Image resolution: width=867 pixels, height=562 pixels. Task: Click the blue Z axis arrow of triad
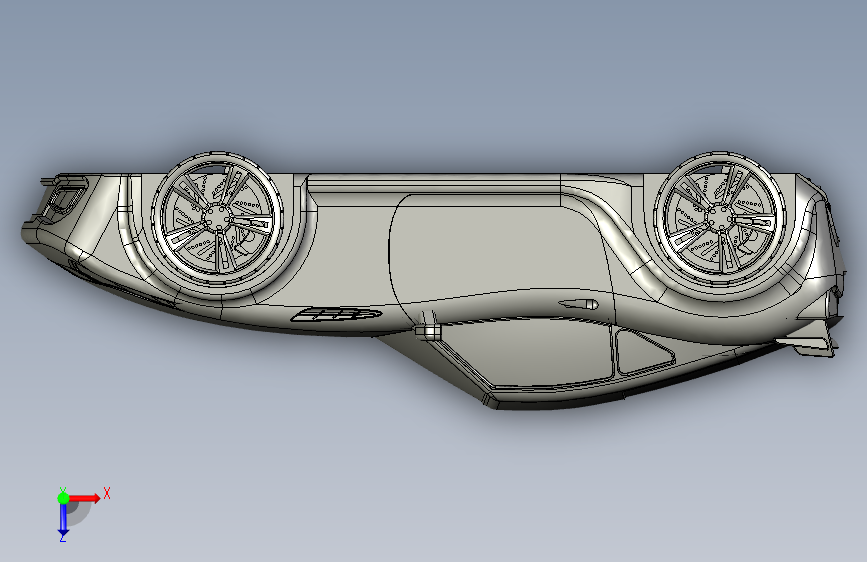(63, 520)
